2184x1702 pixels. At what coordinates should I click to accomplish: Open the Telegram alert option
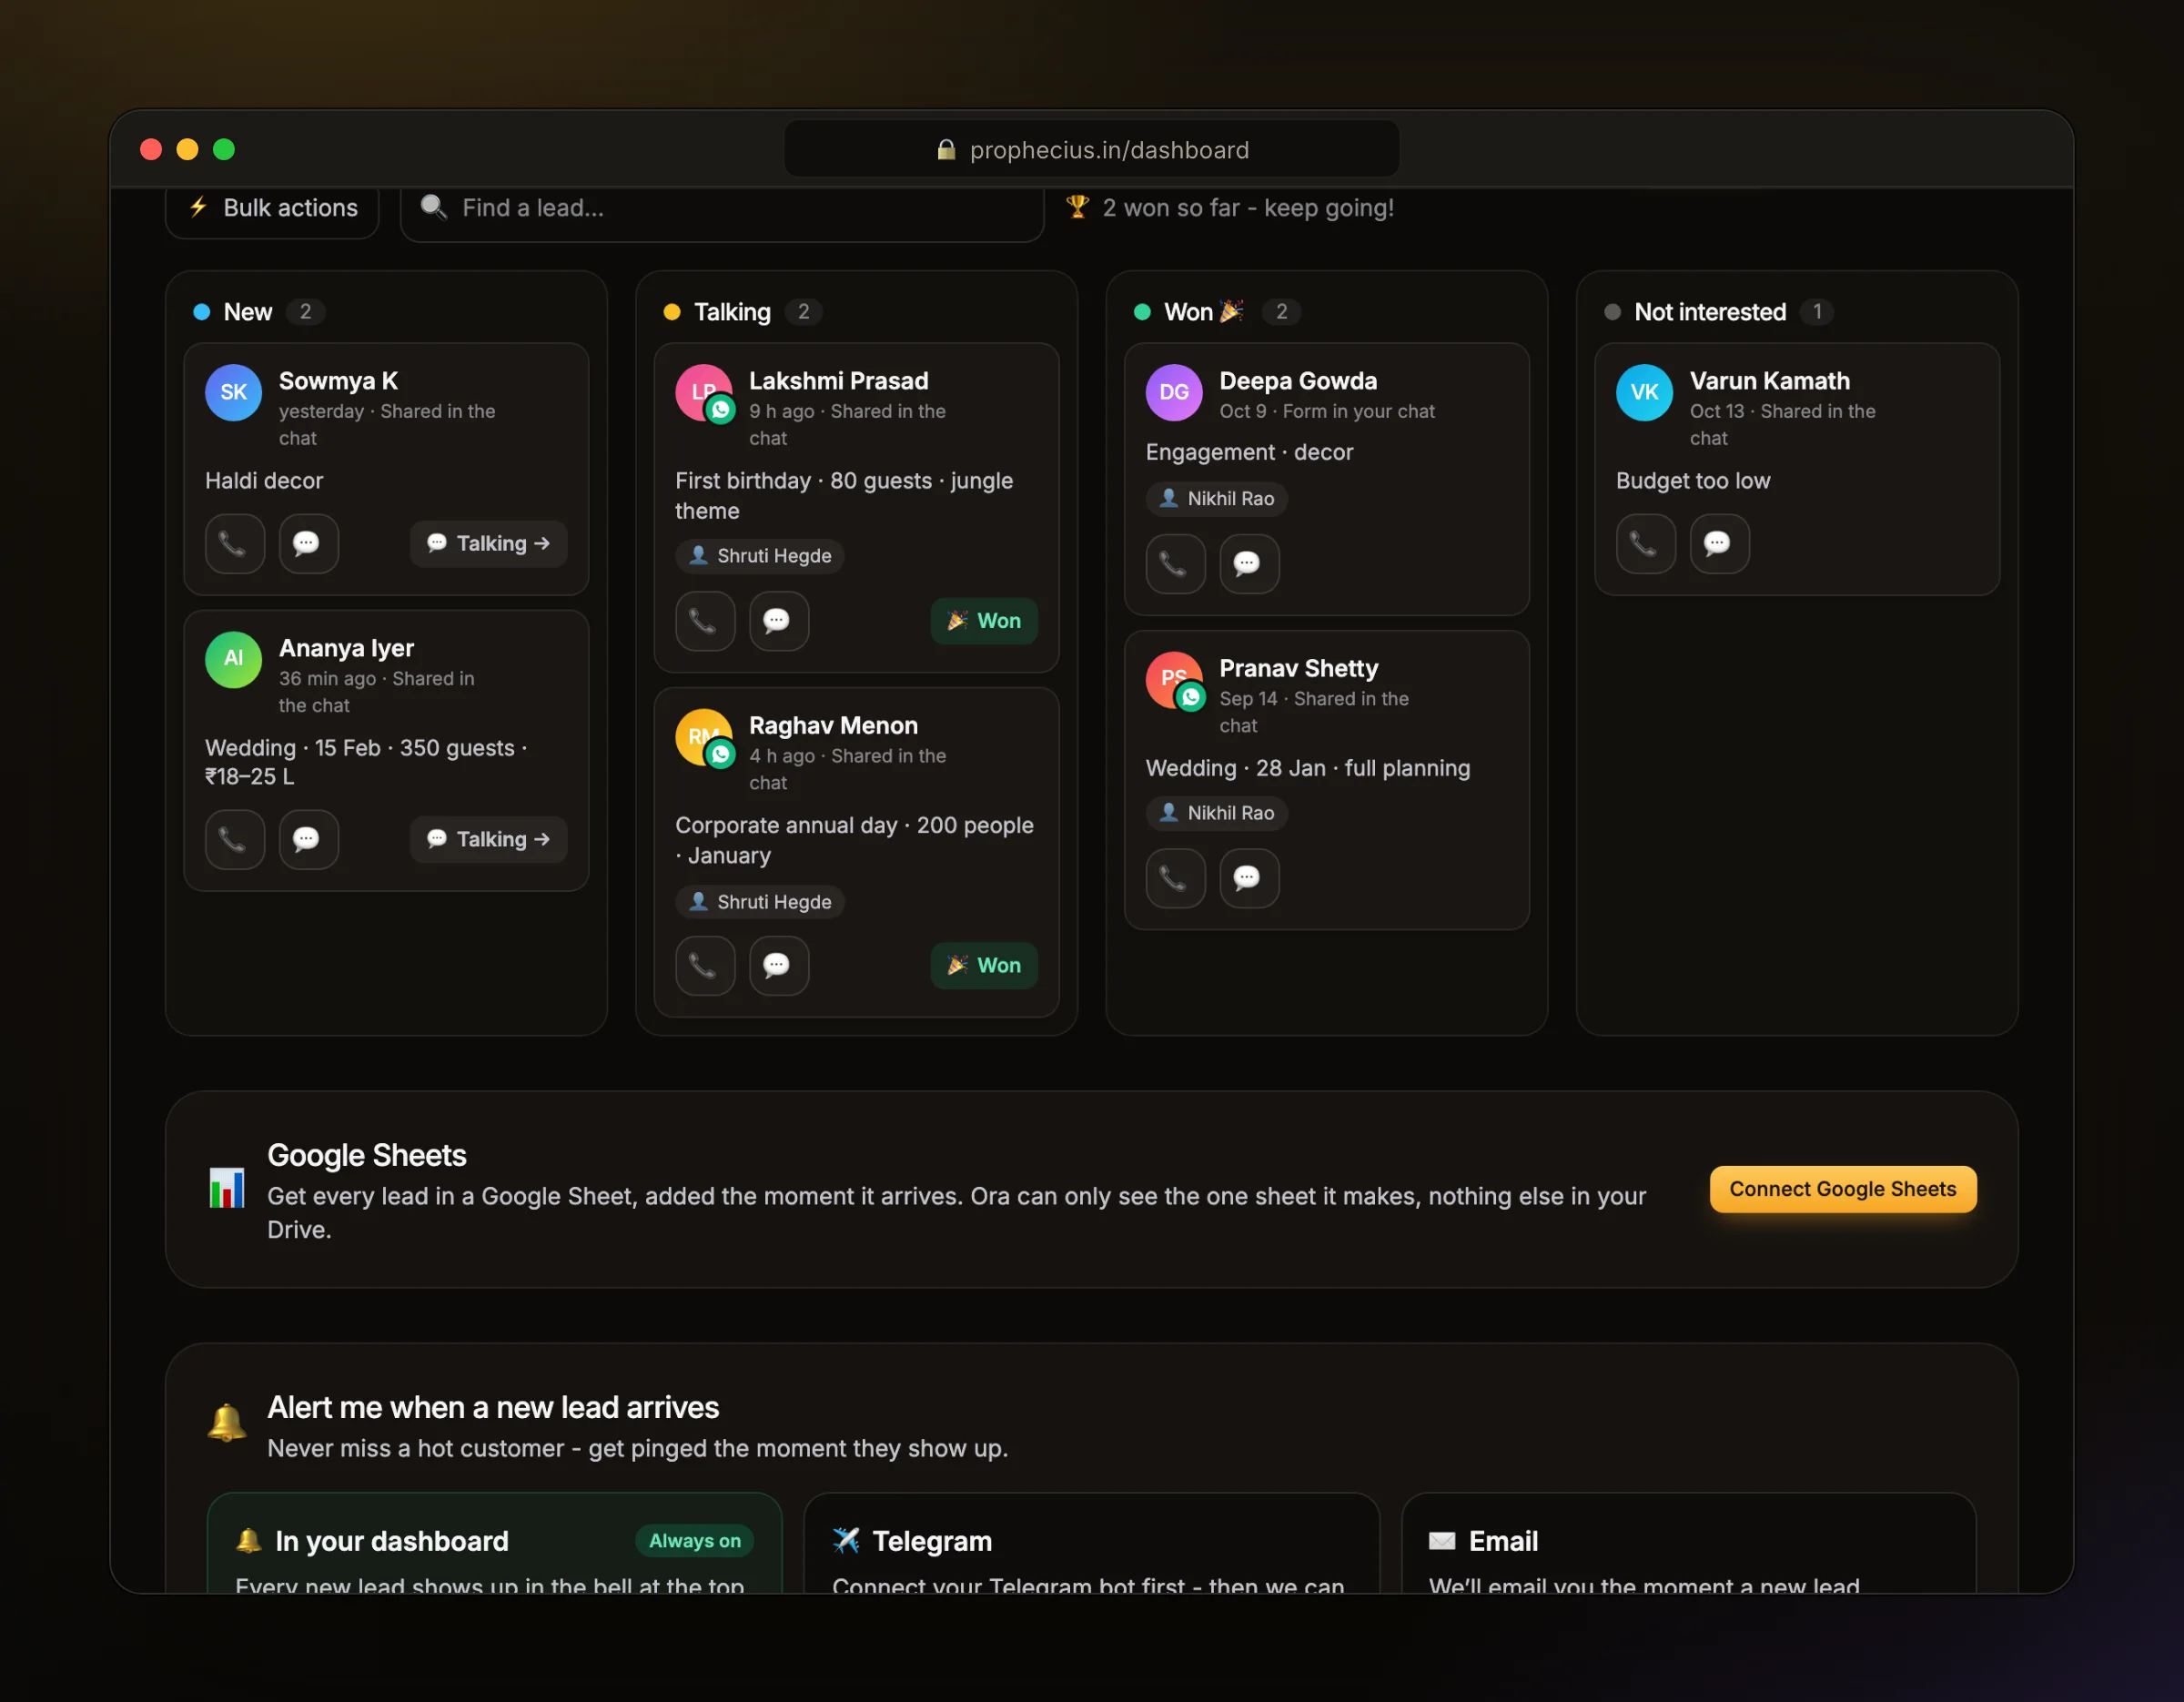(1091, 1543)
